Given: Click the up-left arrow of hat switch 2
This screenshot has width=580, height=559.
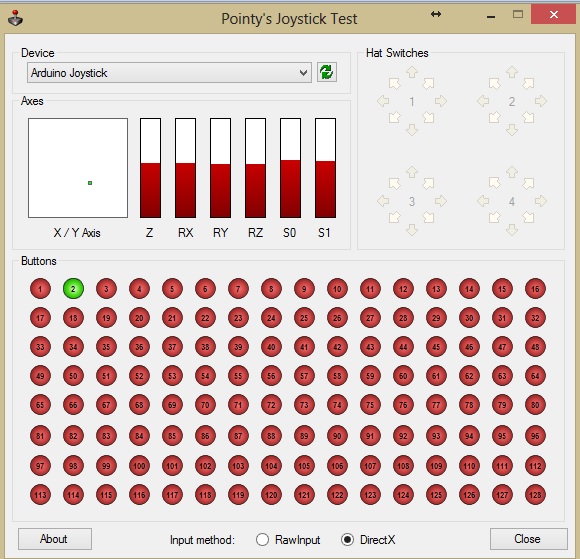Looking at the screenshot, I should click(495, 84).
